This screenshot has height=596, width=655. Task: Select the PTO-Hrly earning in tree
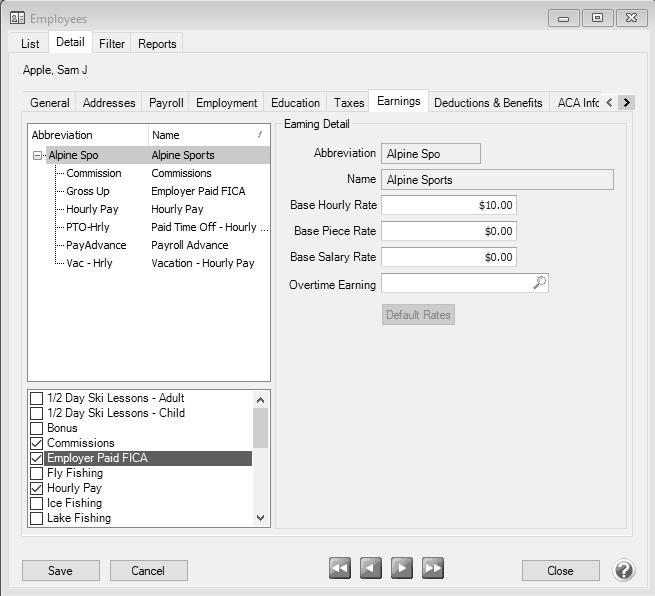tap(87, 227)
